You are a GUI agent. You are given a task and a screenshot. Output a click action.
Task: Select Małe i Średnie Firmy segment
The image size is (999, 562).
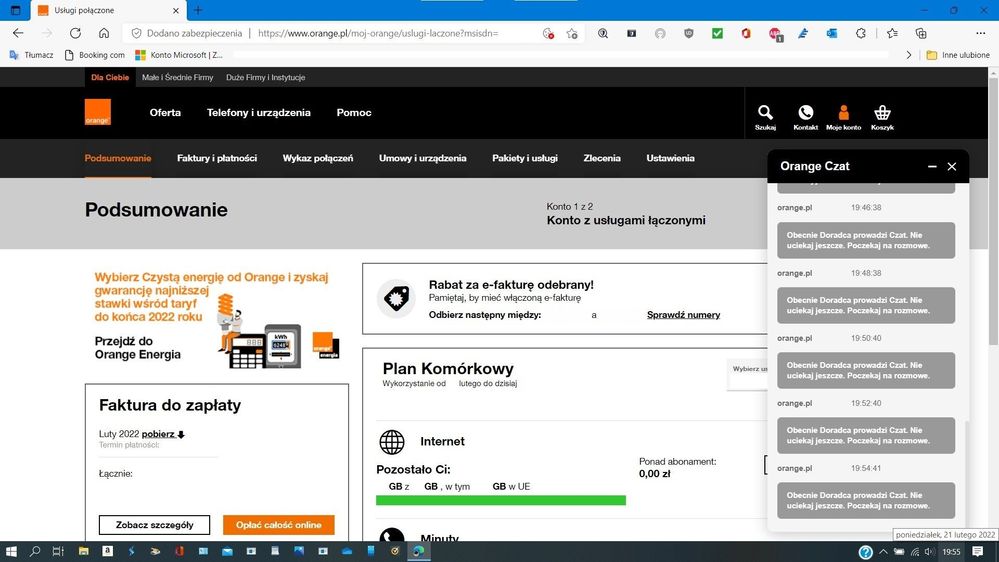click(178, 77)
